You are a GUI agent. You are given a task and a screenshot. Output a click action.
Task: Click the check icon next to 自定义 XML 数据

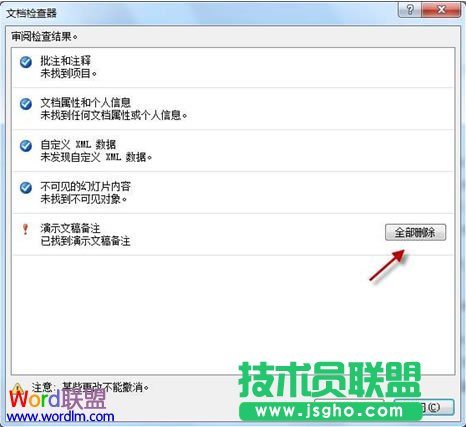click(x=26, y=146)
